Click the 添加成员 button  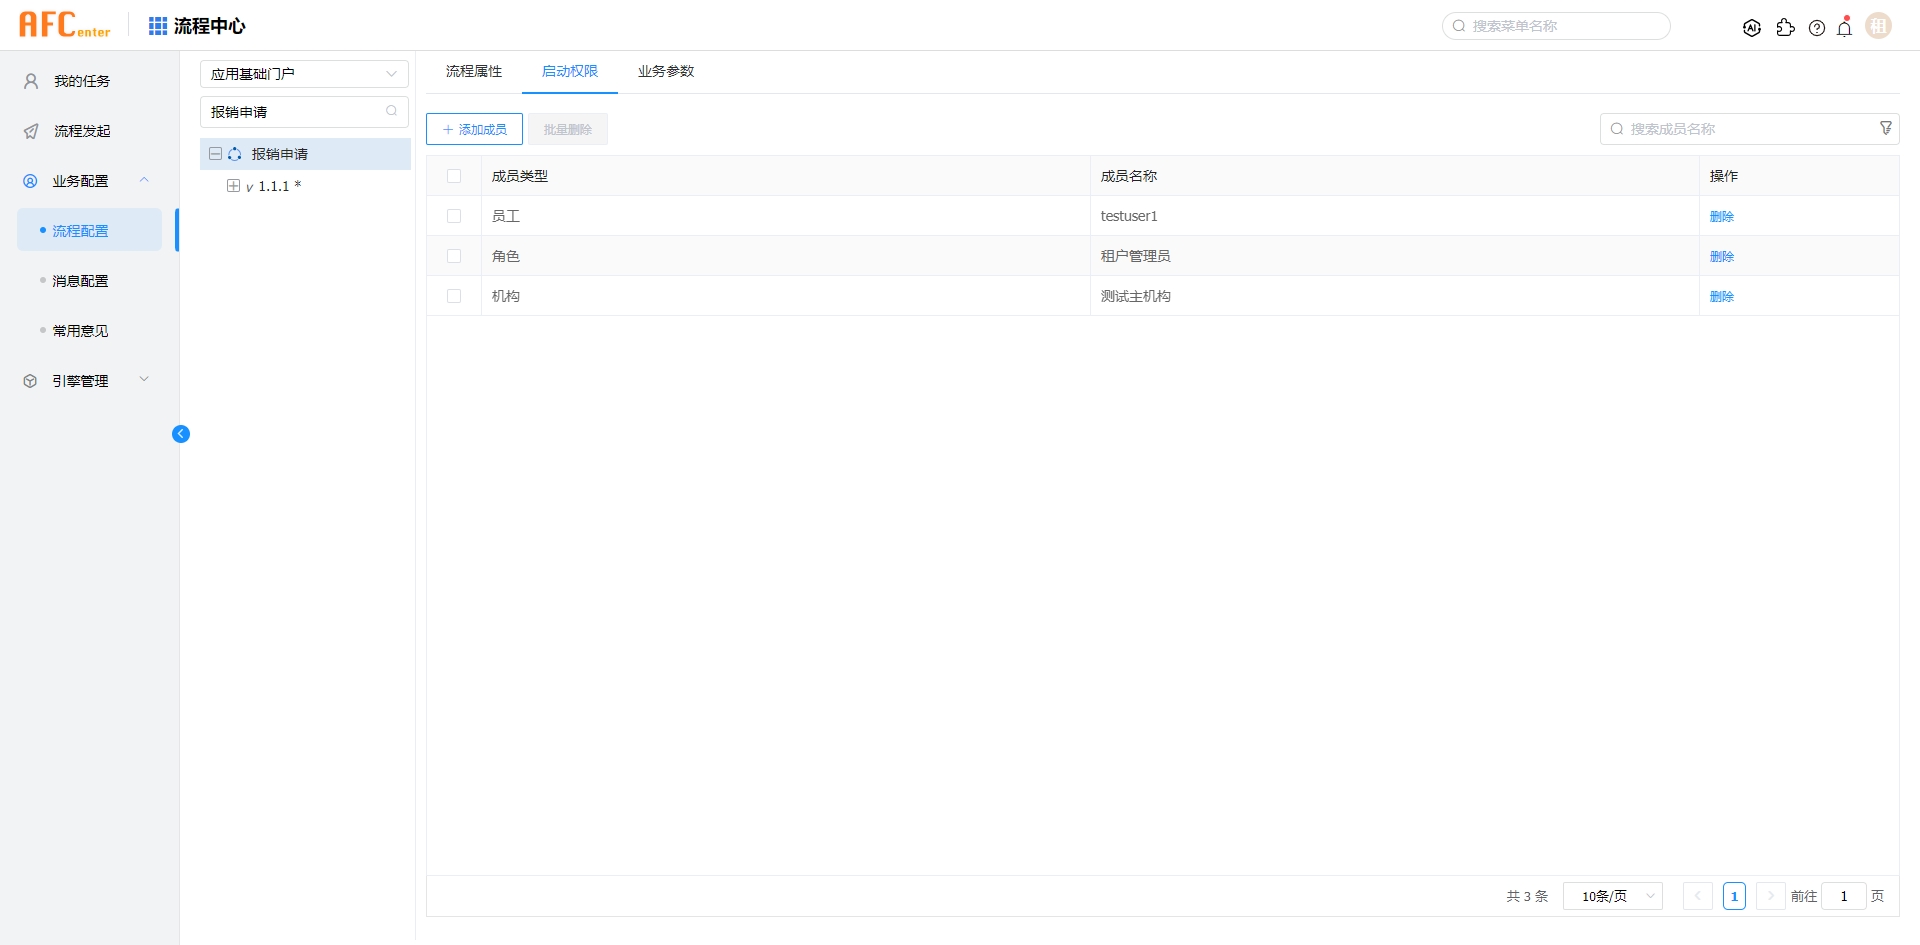474,129
